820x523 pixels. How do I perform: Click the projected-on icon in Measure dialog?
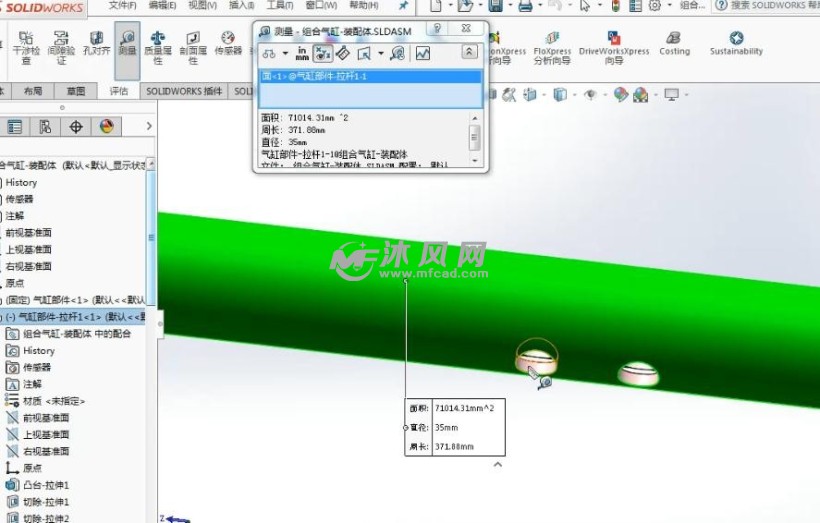[x=364, y=53]
